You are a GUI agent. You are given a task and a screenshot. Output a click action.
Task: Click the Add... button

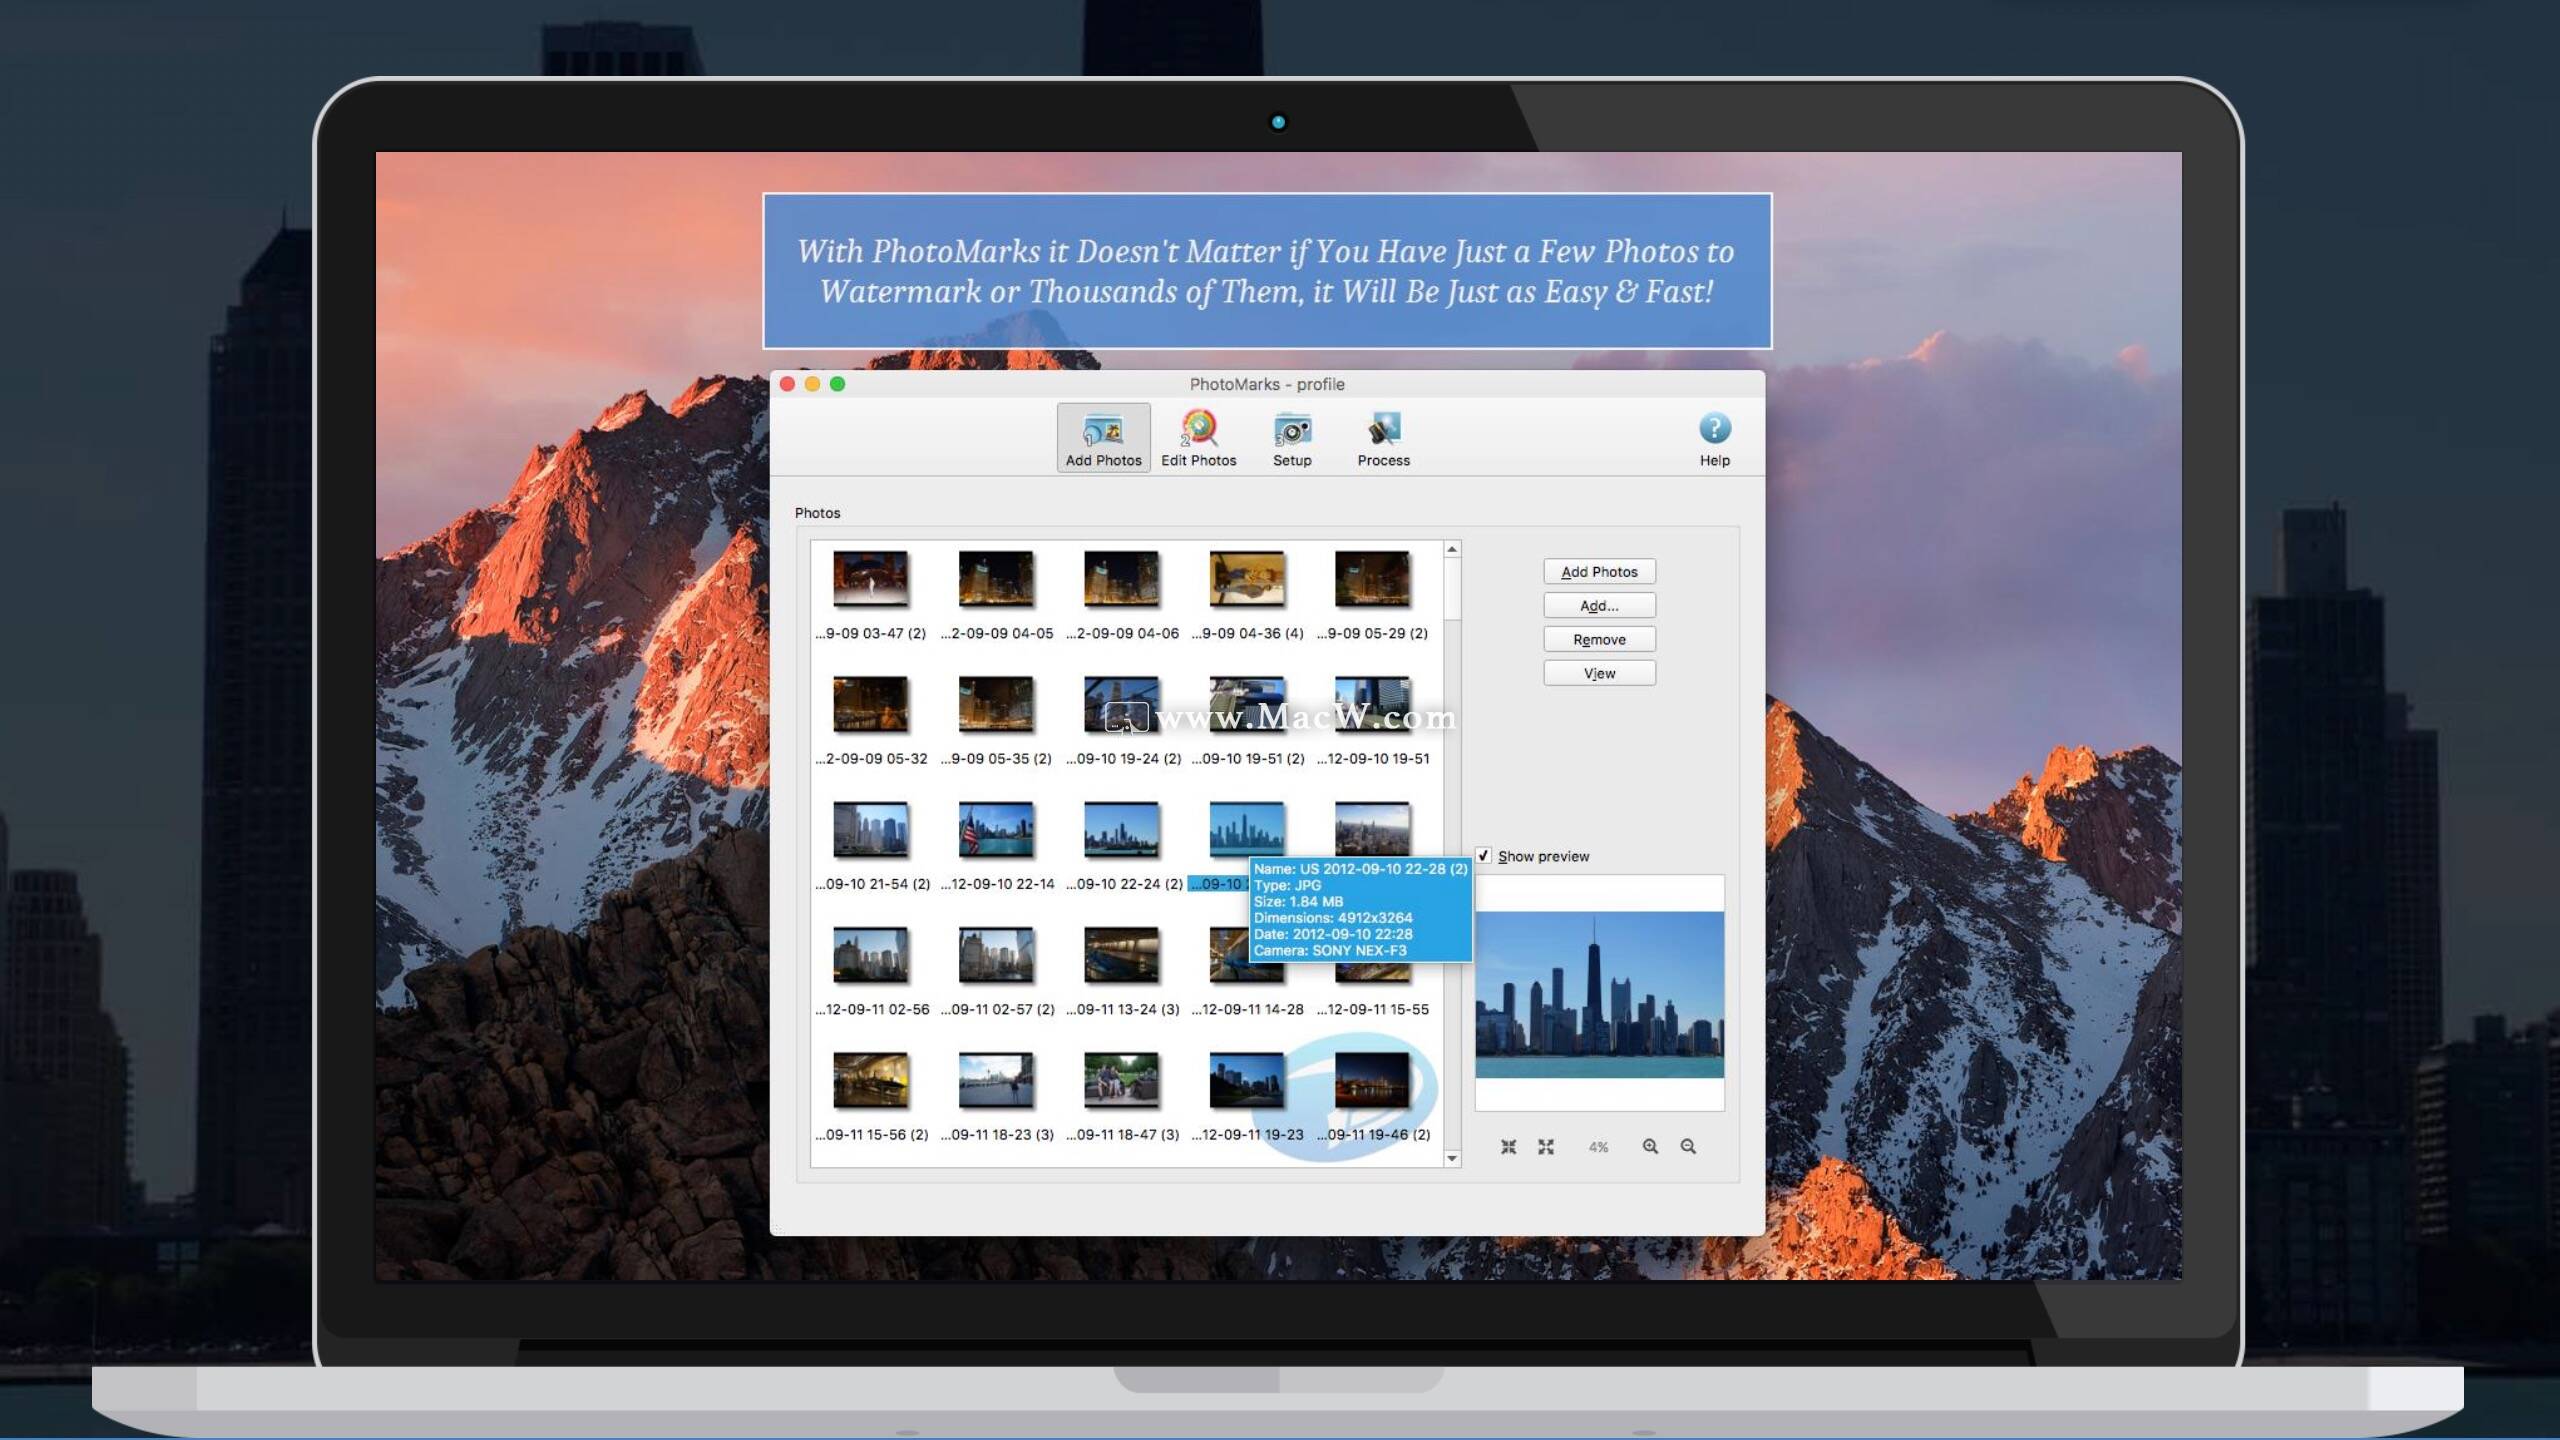(1599, 605)
